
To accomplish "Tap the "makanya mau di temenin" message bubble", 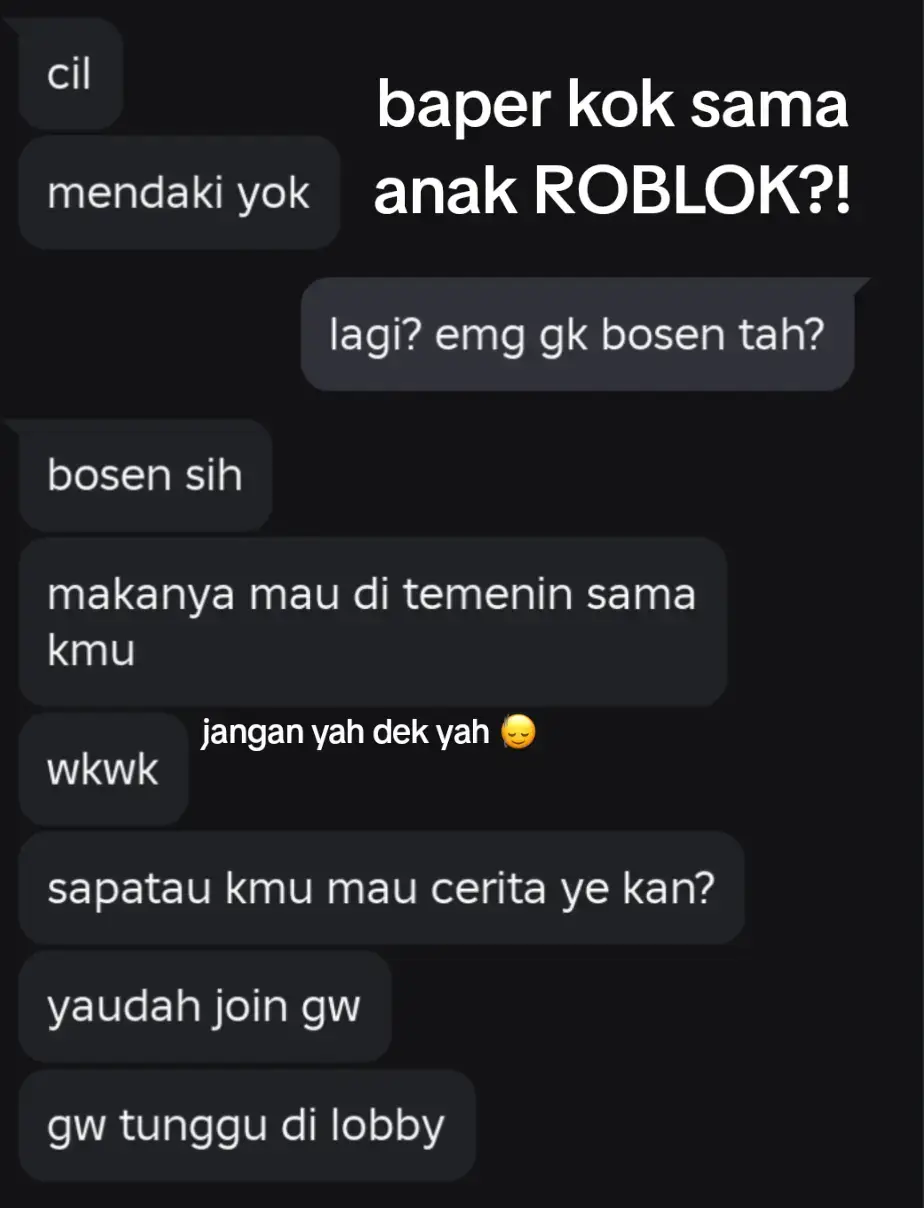I will point(372,622).
